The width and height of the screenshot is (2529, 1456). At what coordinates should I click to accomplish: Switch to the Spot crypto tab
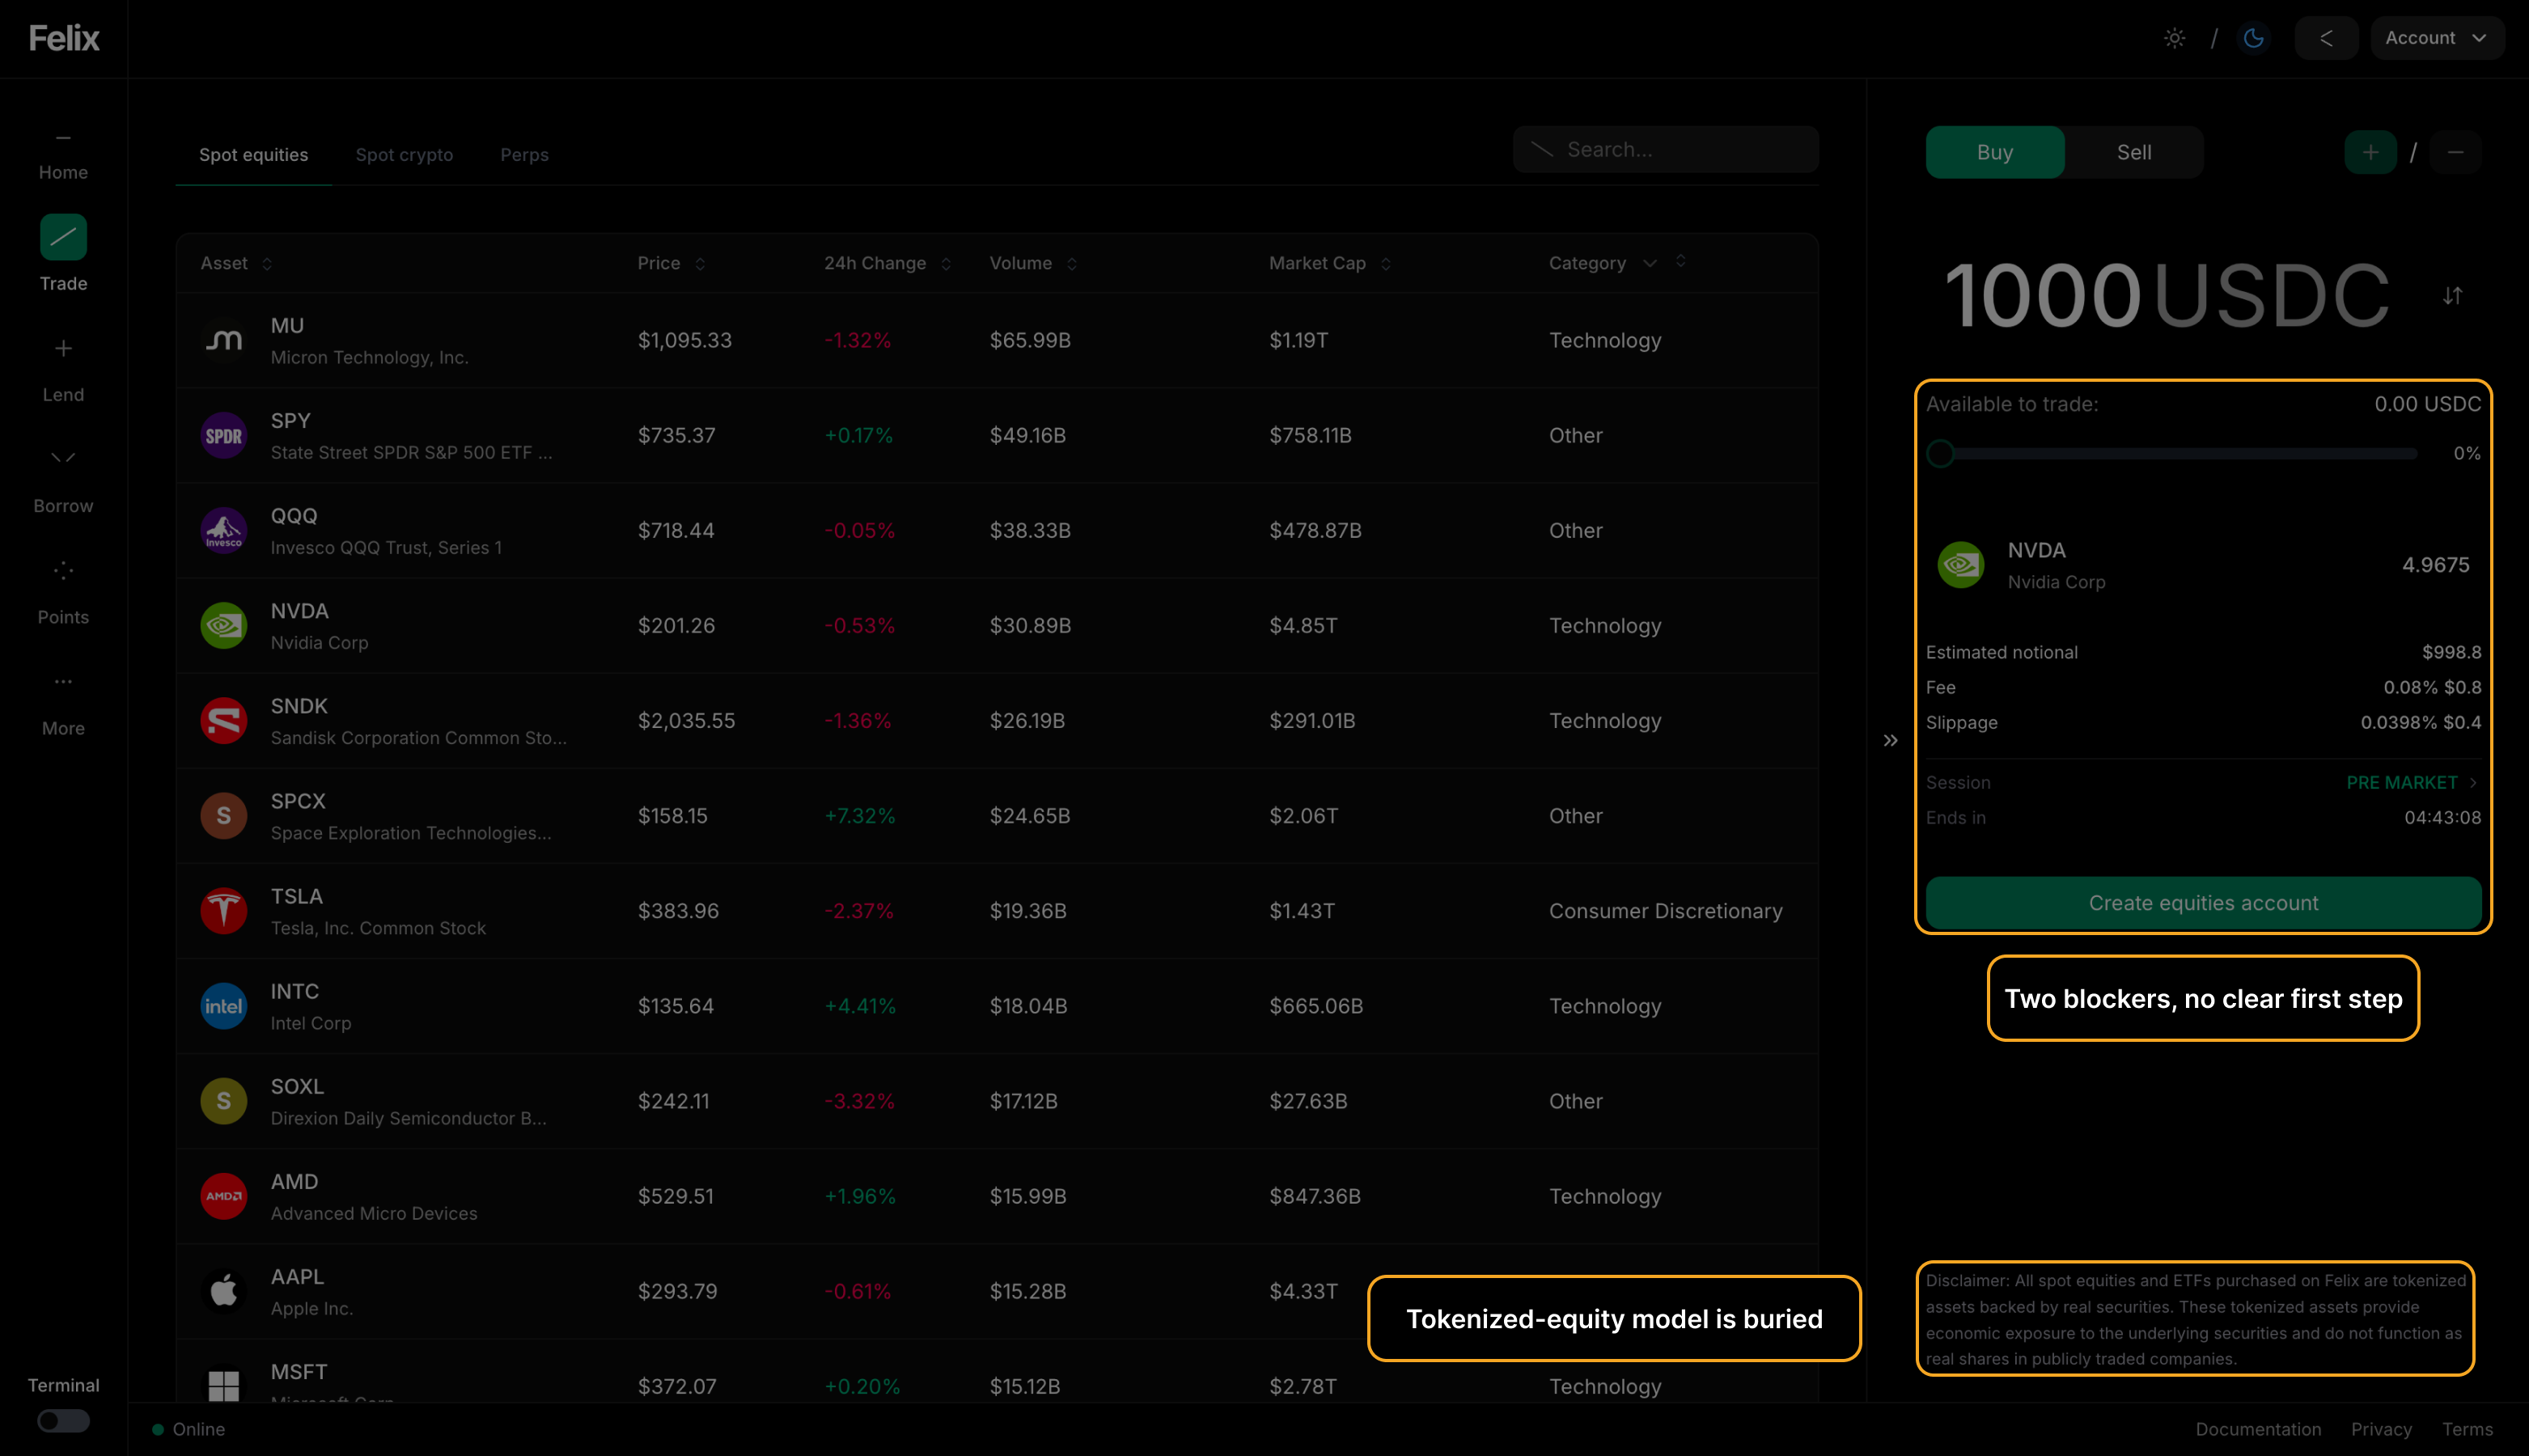[404, 155]
